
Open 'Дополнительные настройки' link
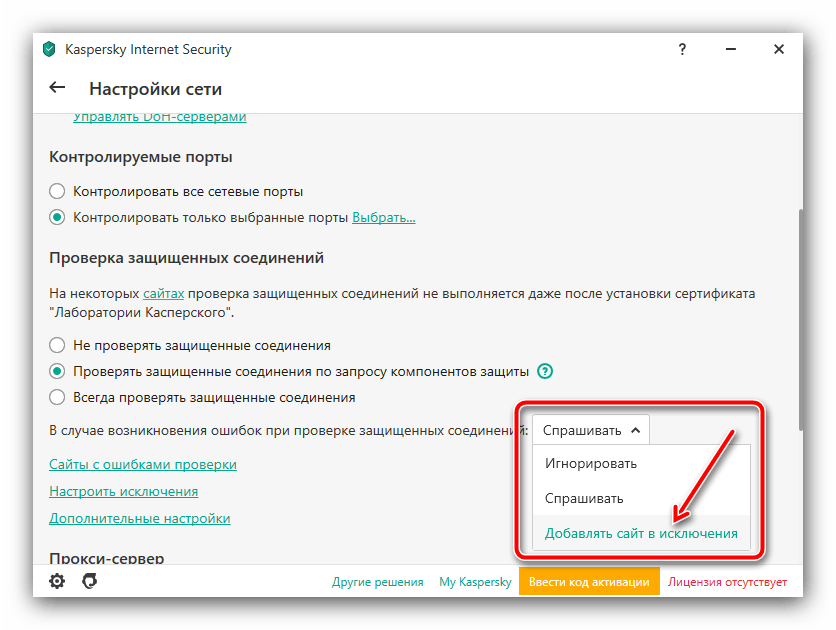tap(140, 518)
